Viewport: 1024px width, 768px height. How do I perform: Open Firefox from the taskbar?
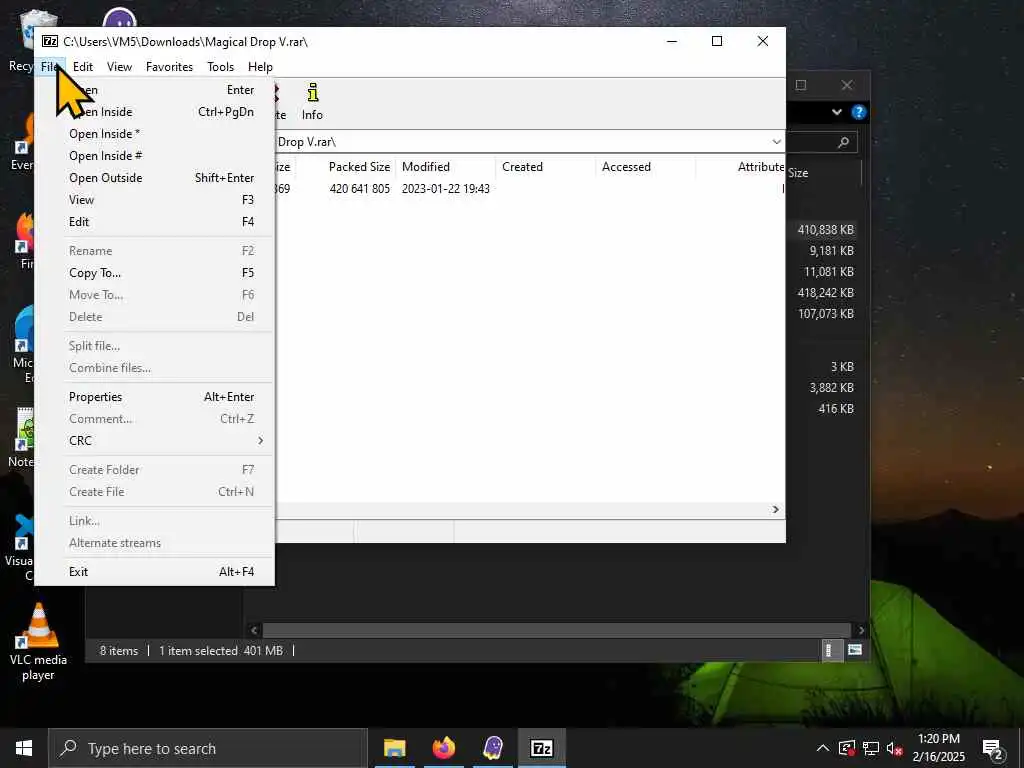(443, 748)
